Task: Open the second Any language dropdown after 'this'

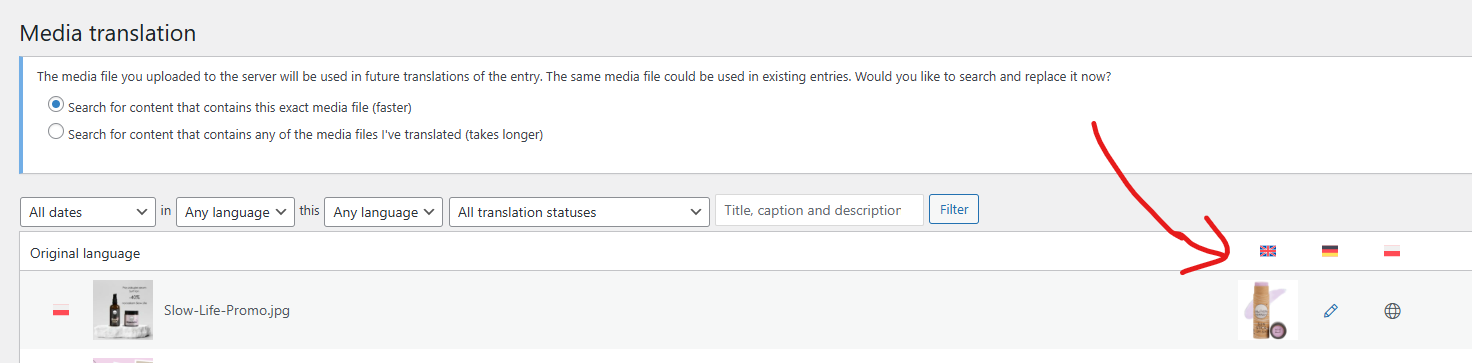Action: (x=384, y=212)
